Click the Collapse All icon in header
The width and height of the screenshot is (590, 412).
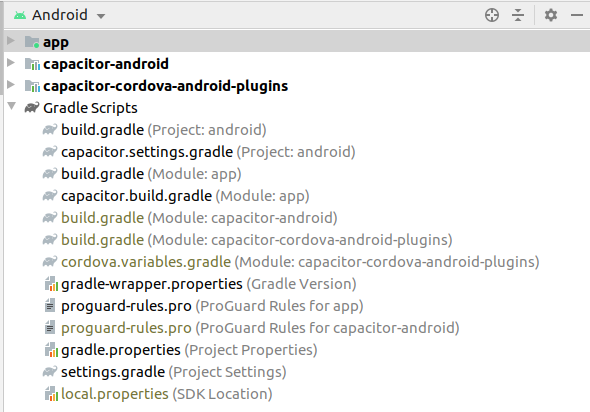(x=518, y=15)
